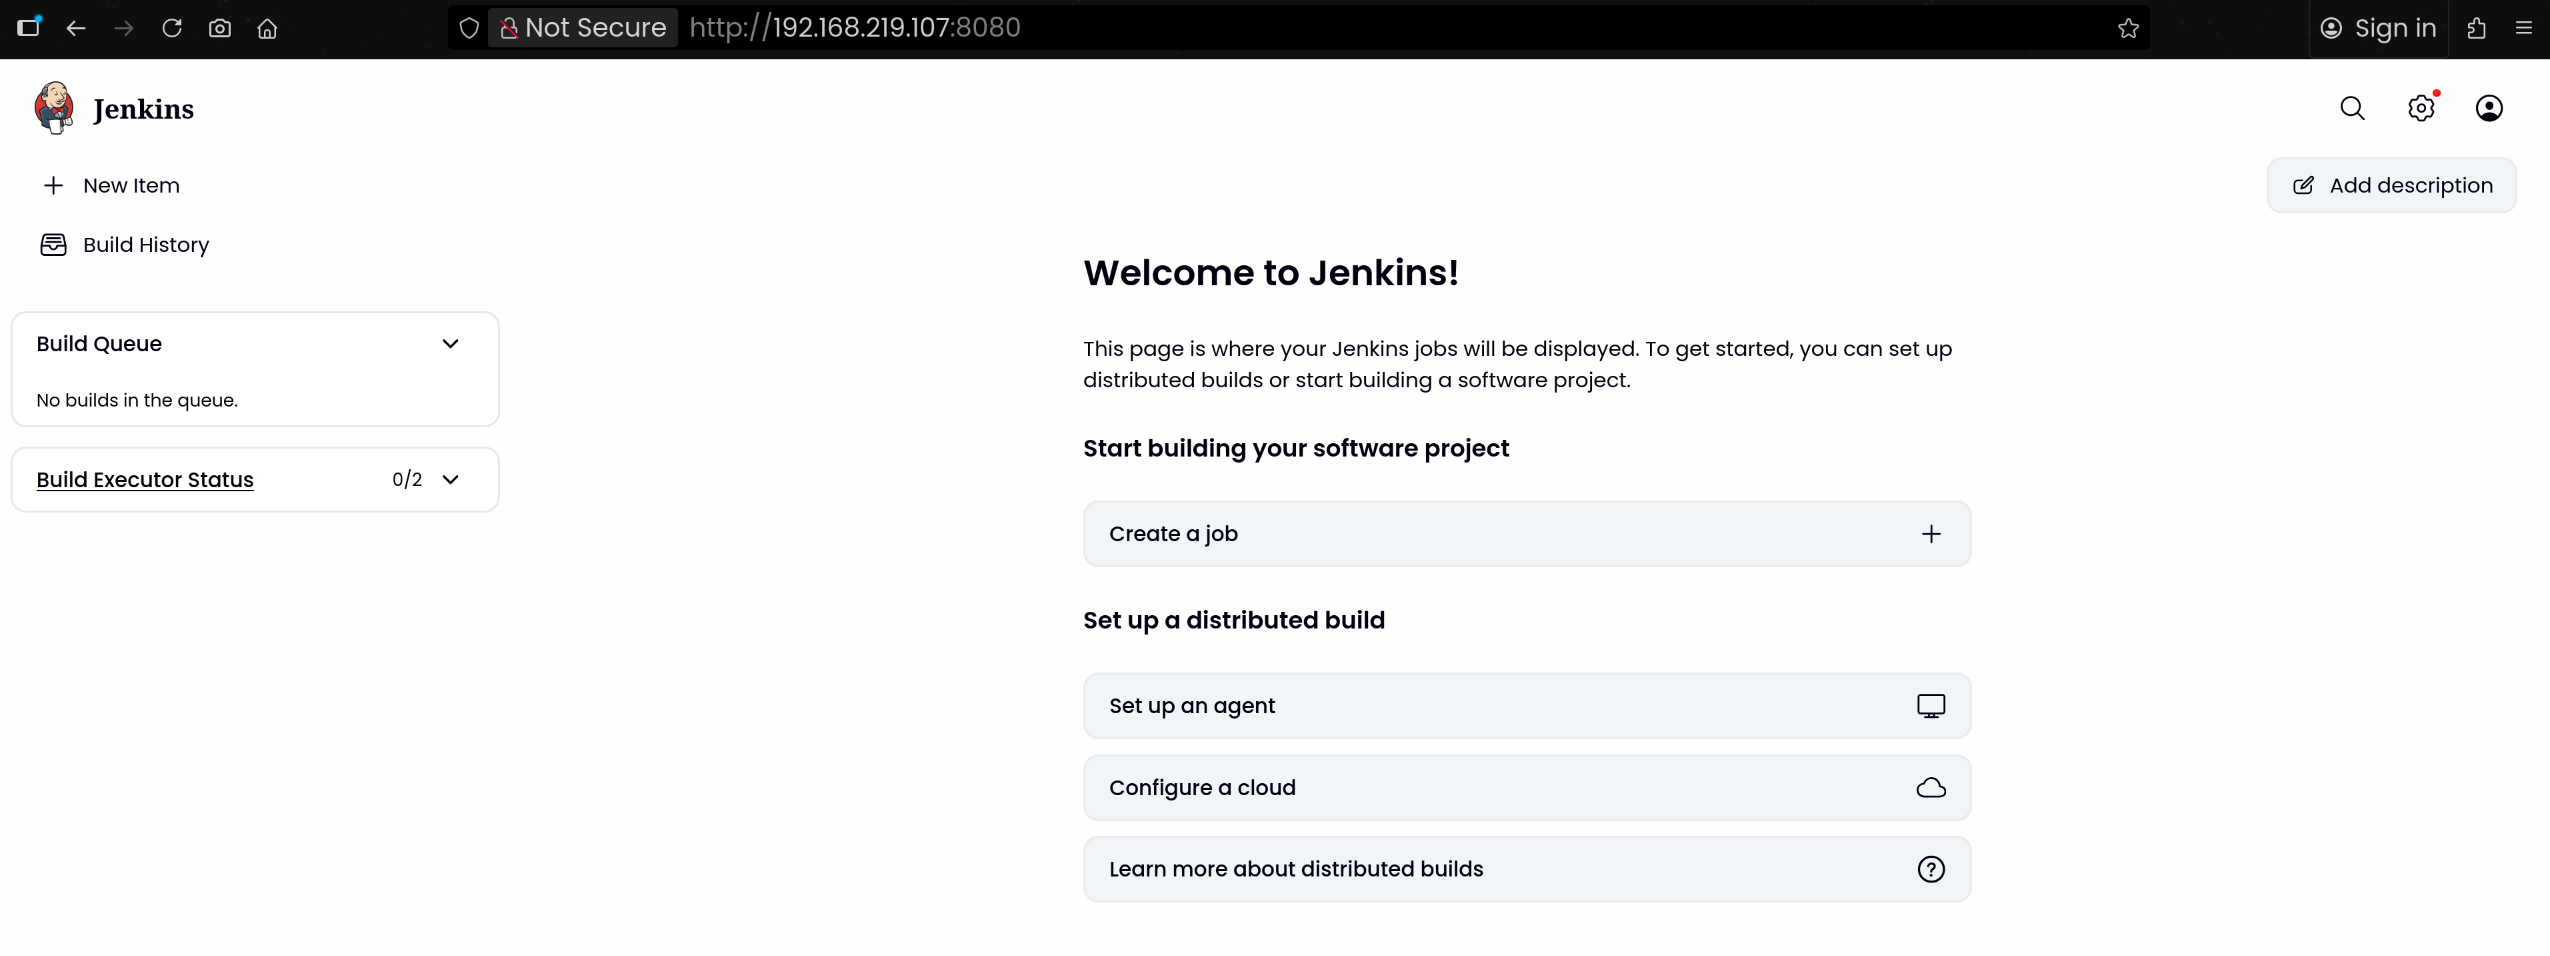Screen dimensions: 2550x956
Task: Go to the browser home page icon
Action: point(267,28)
